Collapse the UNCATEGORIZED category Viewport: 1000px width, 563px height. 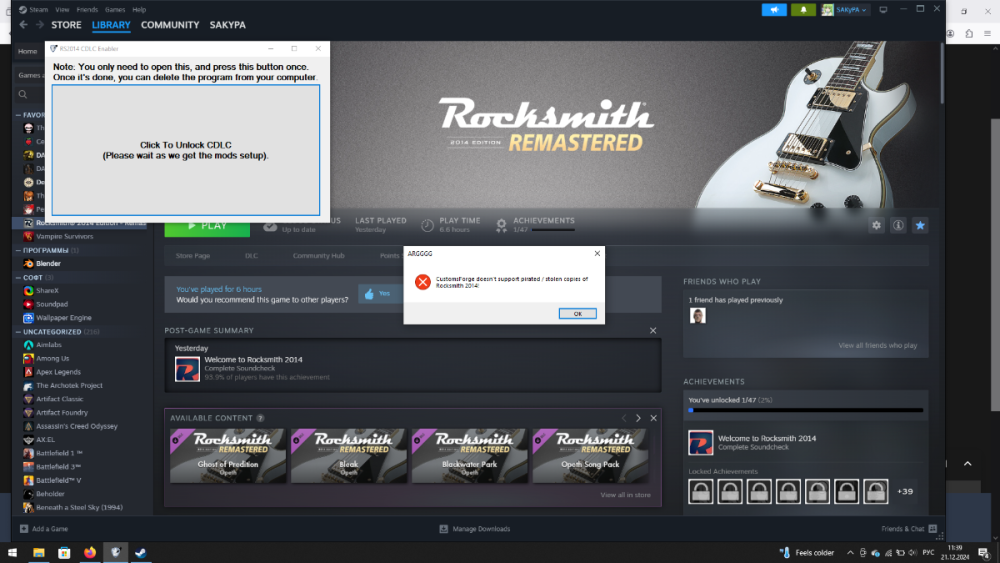[x=18, y=332]
